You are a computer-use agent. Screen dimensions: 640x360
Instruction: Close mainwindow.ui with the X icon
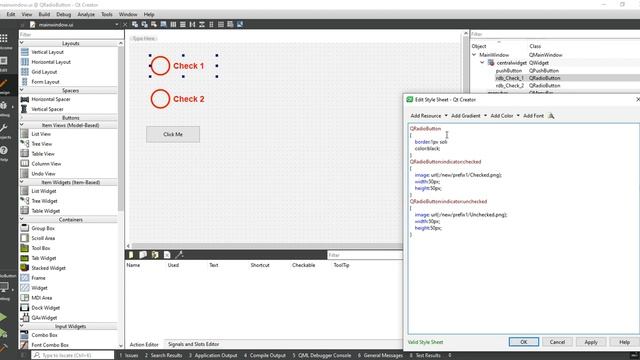[x=125, y=24]
